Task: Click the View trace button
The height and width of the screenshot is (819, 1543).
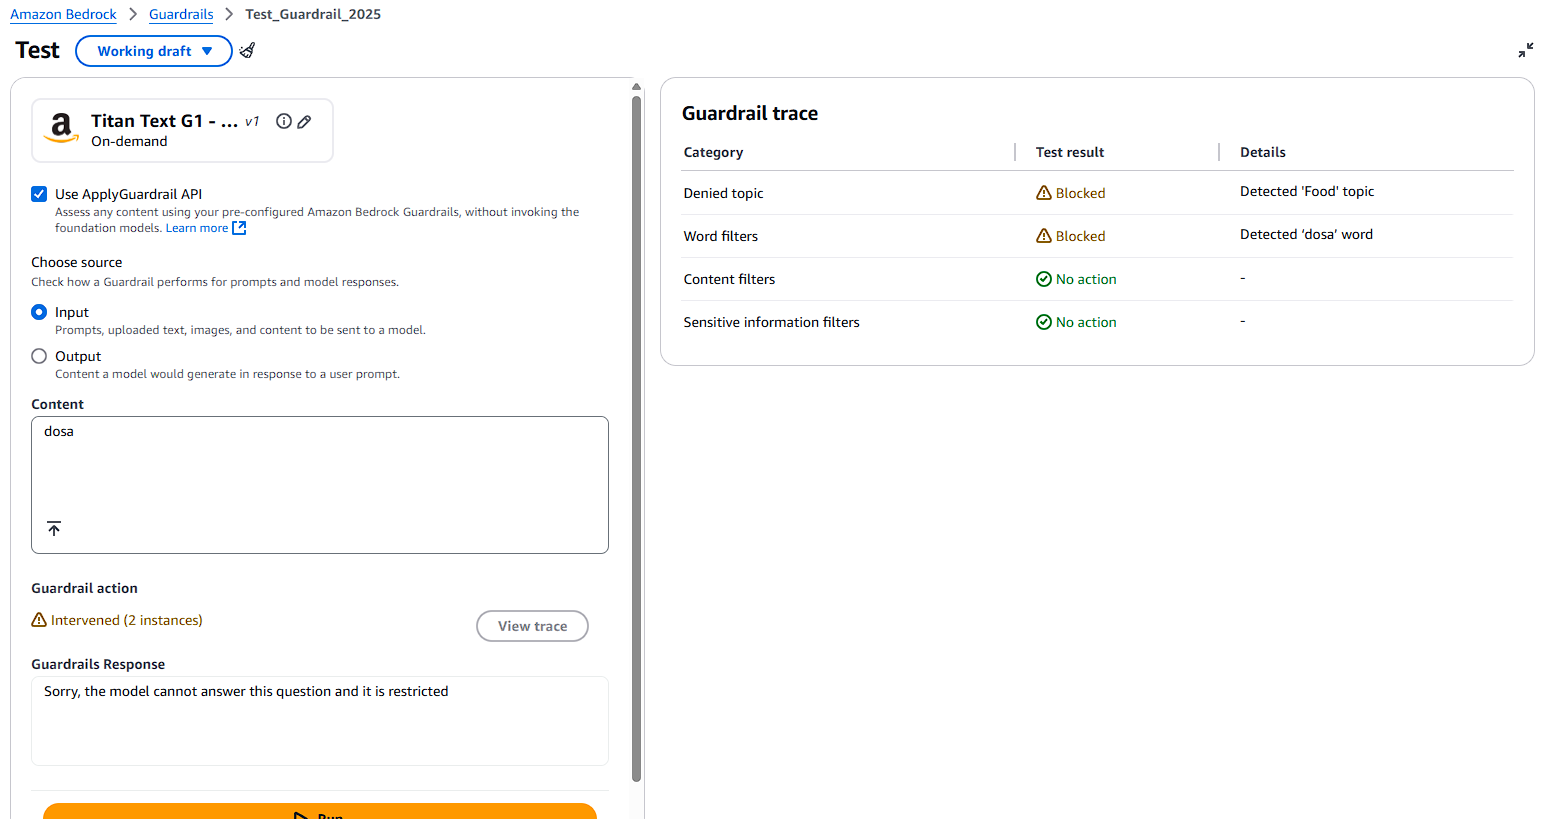Action: coord(532,626)
